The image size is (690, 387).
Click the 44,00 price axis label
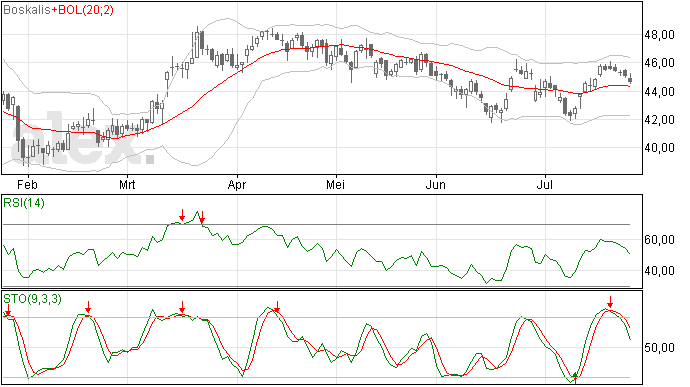pyautogui.click(x=659, y=92)
